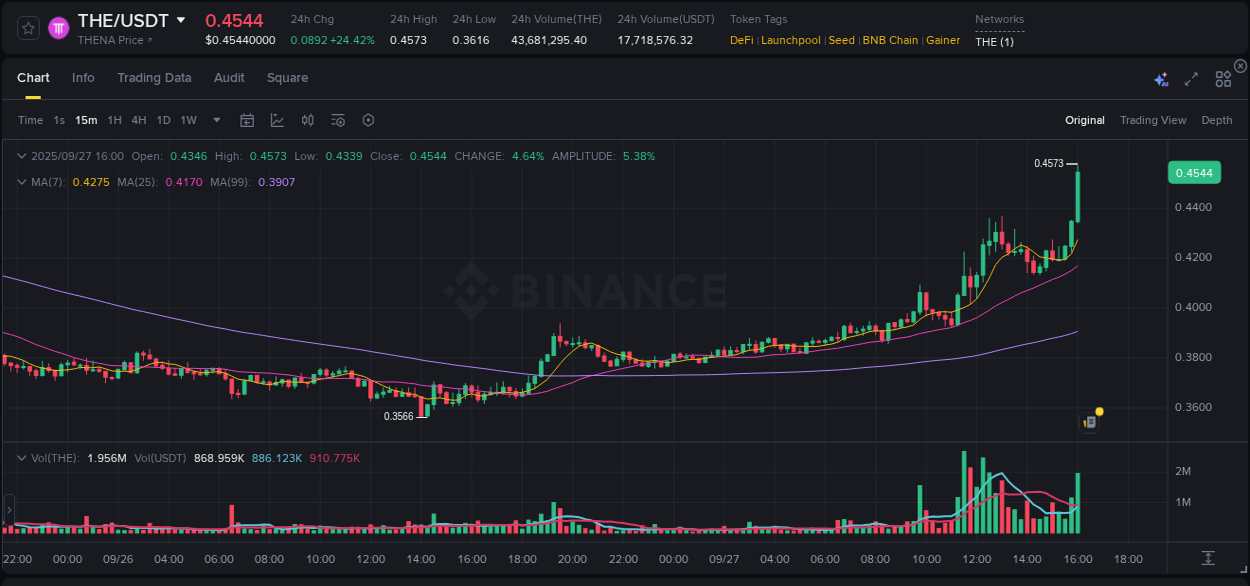The image size is (1250, 586).
Task: Open the date range calendar picker
Action: 247,120
